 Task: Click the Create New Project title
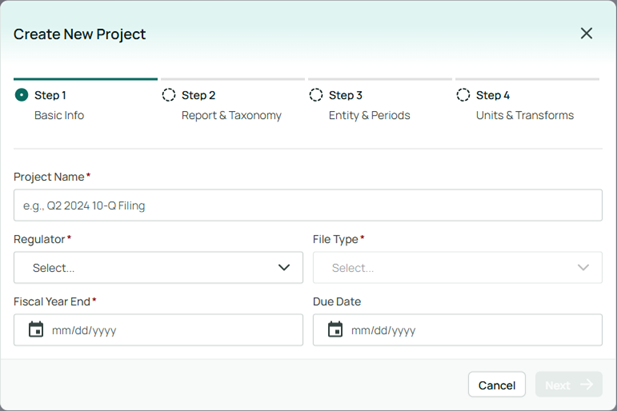pyautogui.click(x=79, y=34)
